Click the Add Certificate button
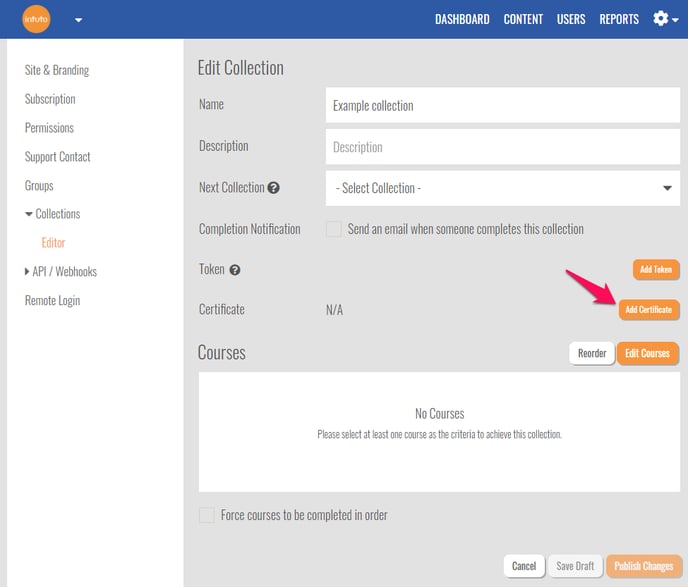The image size is (688, 587). 649,310
